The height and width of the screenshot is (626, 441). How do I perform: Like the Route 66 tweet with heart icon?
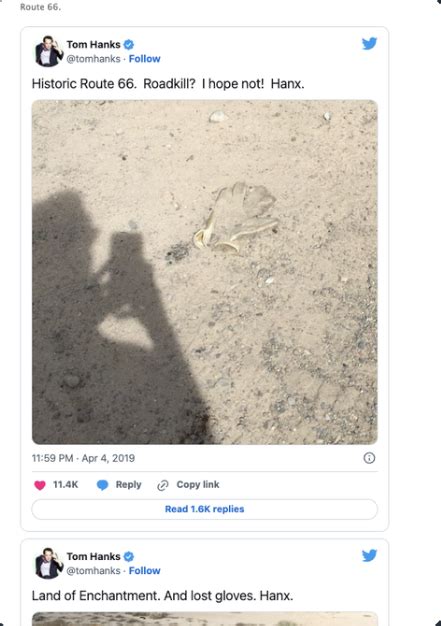point(40,485)
